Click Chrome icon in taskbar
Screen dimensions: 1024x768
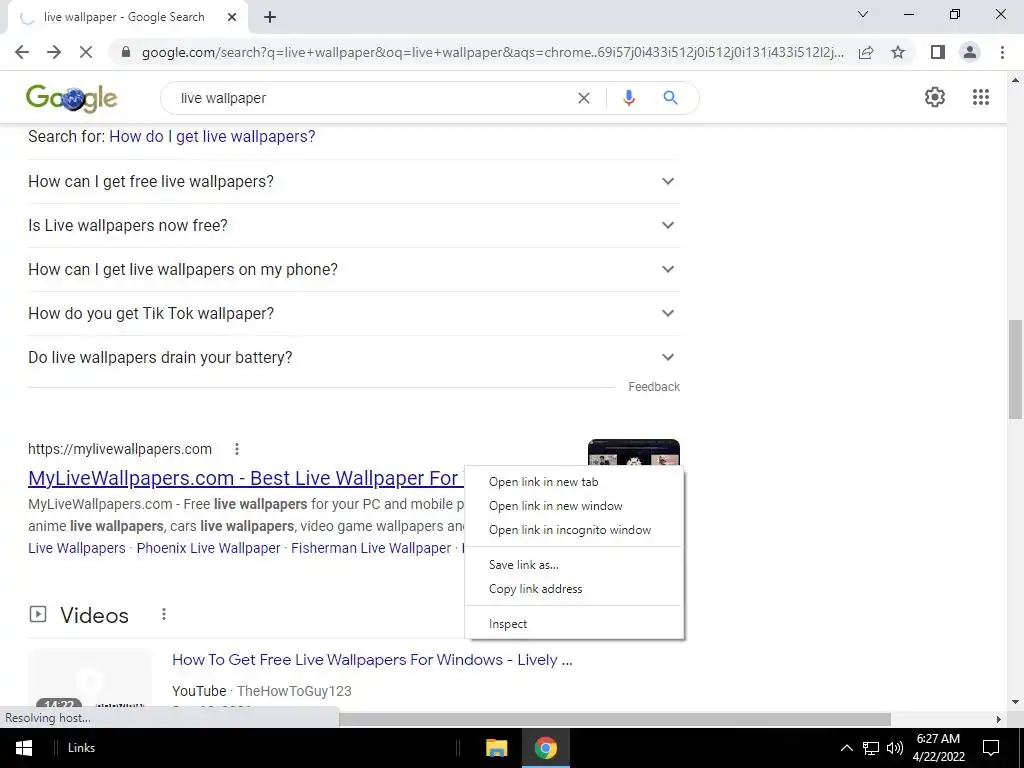click(545, 748)
